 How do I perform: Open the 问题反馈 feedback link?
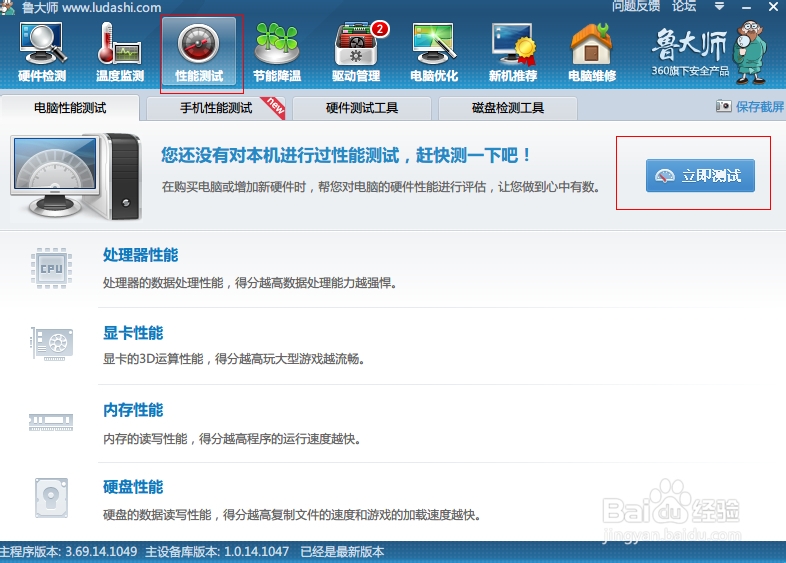pyautogui.click(x=636, y=7)
